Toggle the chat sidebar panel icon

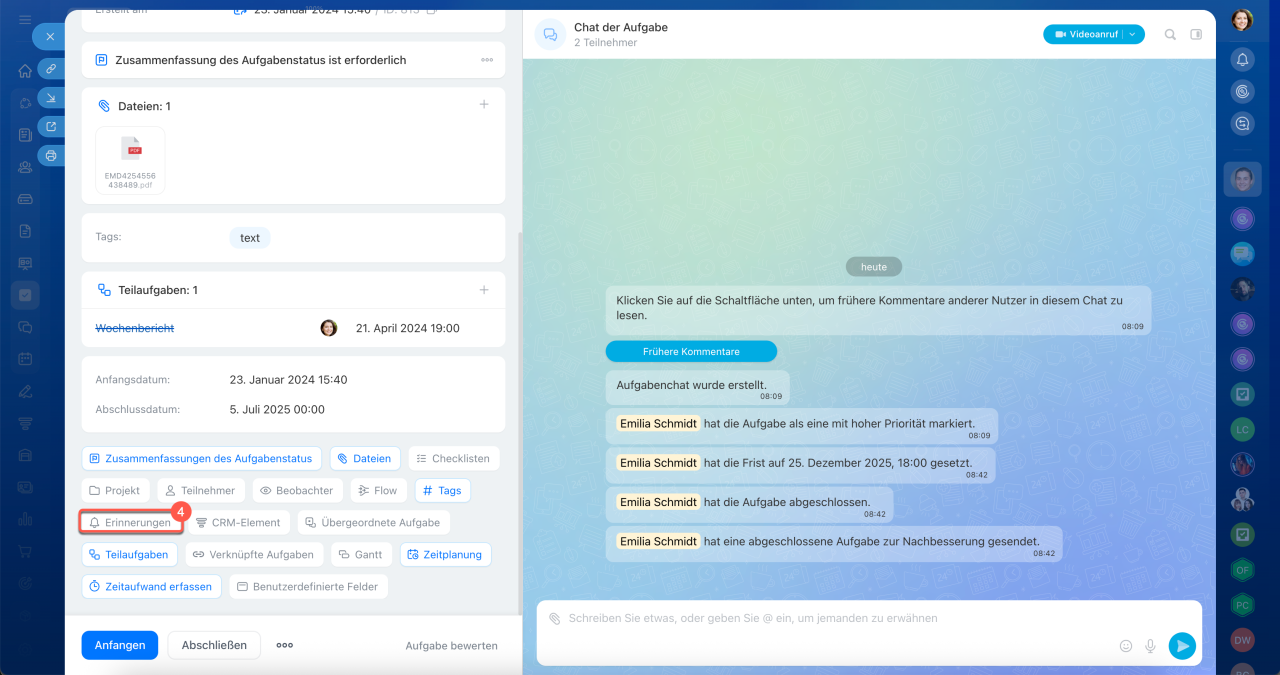(x=1196, y=34)
